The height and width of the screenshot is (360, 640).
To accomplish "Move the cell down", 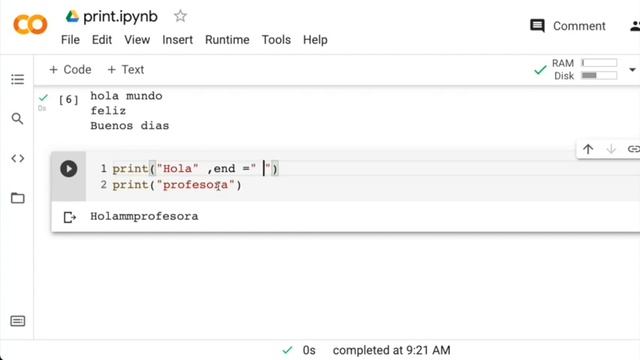I will tap(611, 149).
